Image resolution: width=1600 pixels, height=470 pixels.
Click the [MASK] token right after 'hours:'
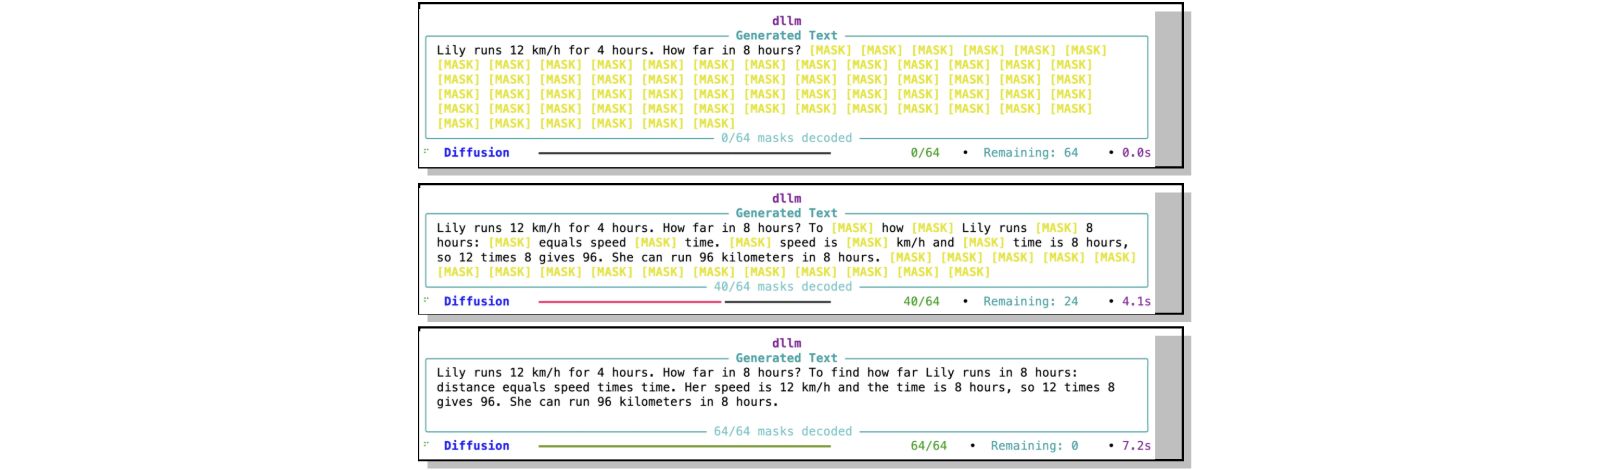pyautogui.click(x=509, y=243)
